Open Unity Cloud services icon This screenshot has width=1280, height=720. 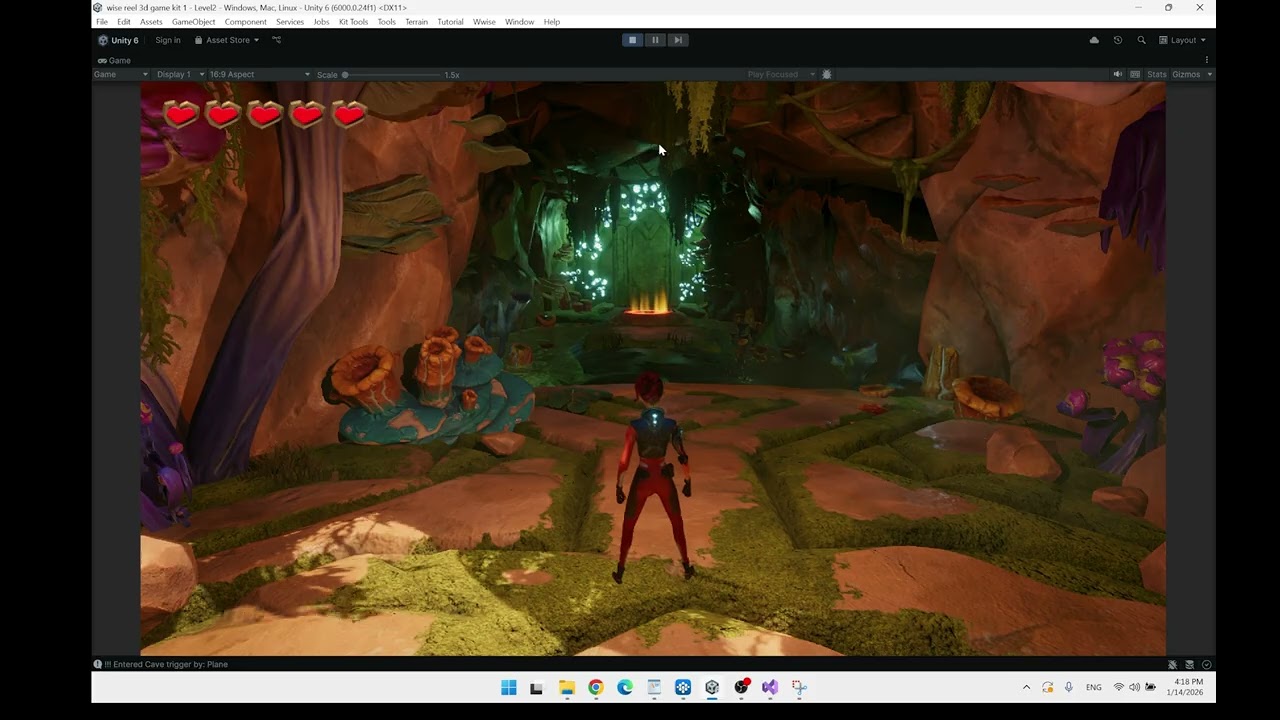[x=1094, y=40]
